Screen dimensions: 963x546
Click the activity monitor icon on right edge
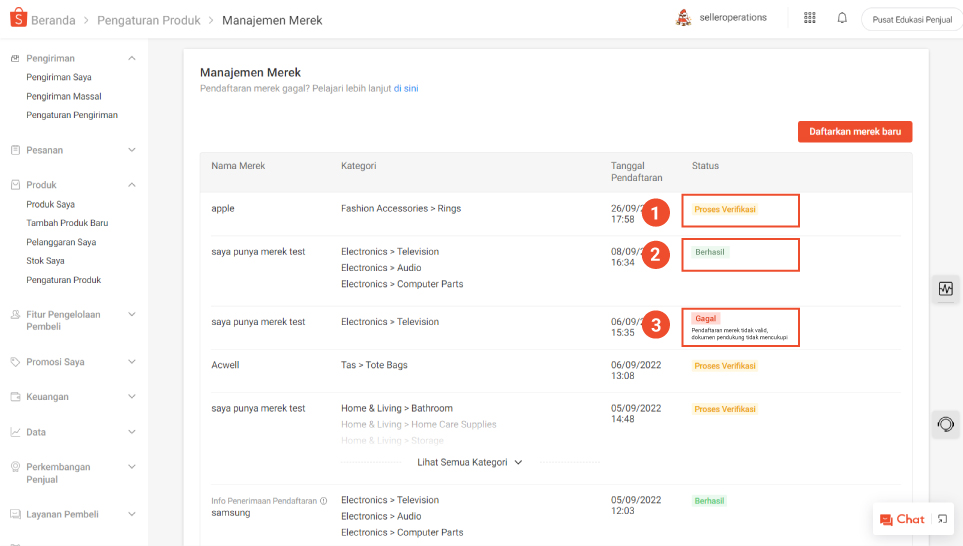click(946, 289)
